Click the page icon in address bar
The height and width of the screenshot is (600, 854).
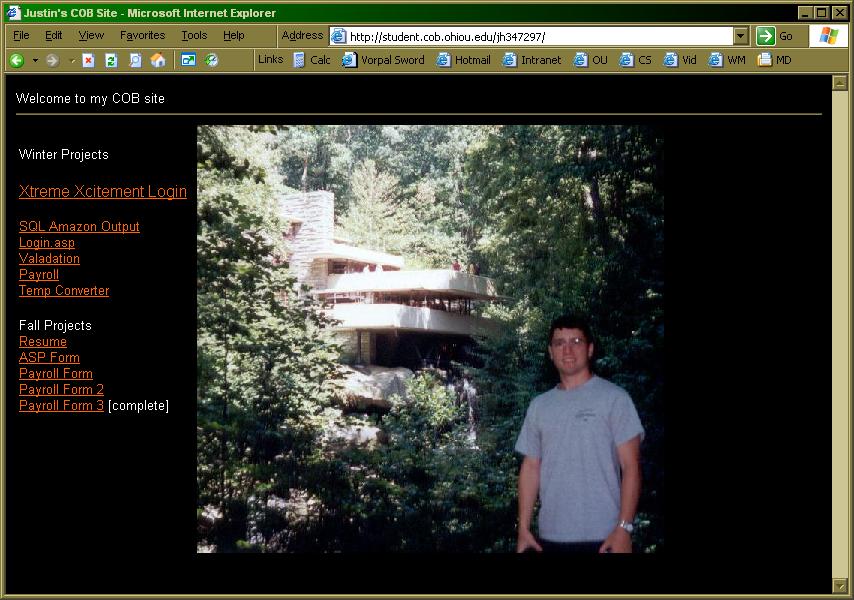339,36
